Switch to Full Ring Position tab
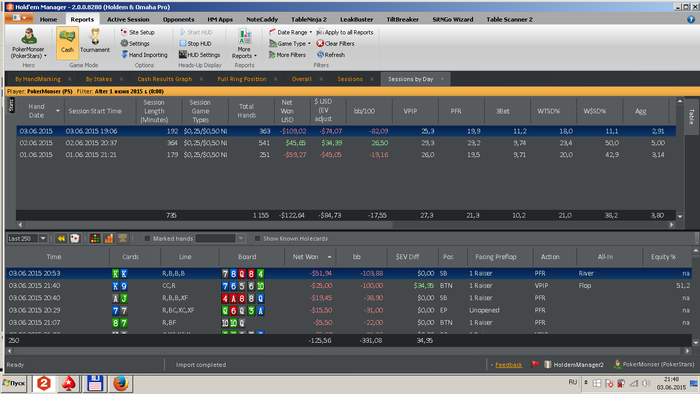This screenshot has height=394, width=700. 242,79
